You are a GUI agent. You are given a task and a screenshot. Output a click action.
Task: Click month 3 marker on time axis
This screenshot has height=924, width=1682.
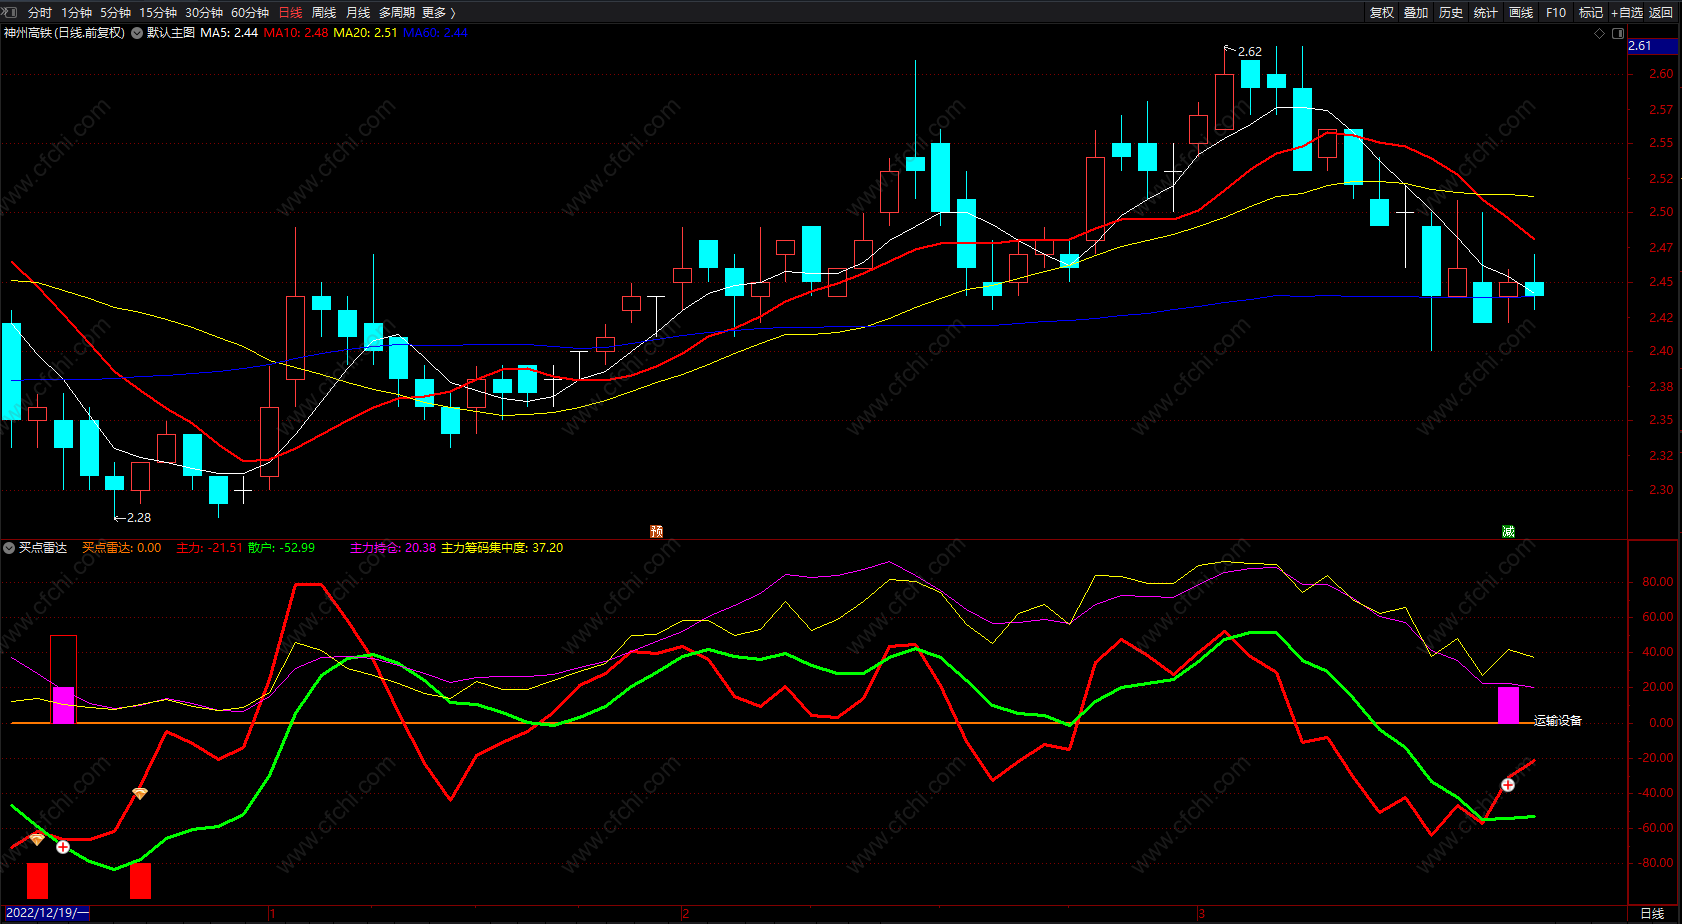pyautogui.click(x=1202, y=914)
